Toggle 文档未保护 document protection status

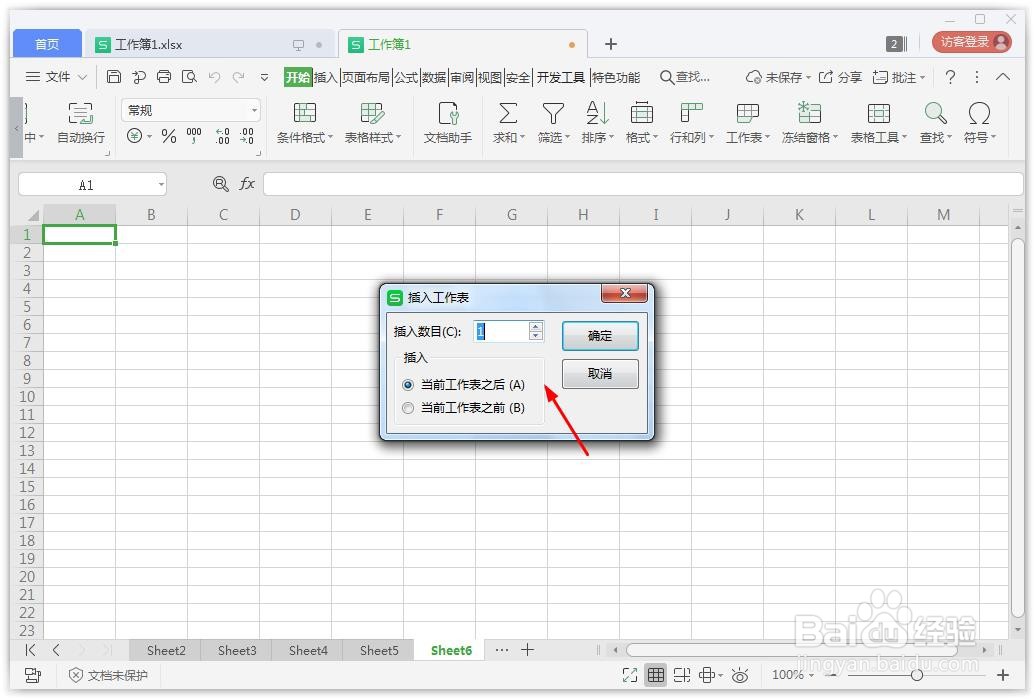click(x=107, y=675)
